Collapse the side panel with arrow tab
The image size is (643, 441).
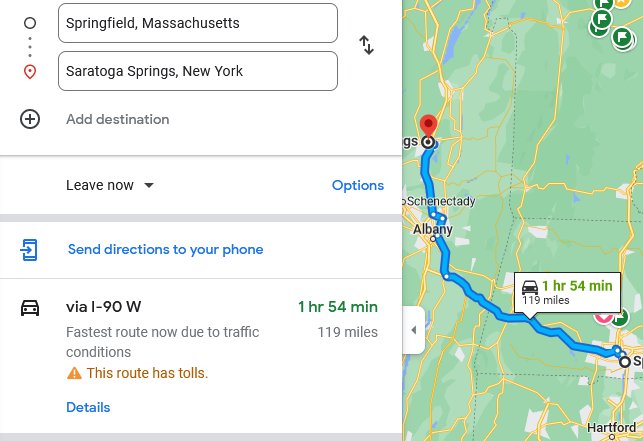click(x=413, y=330)
